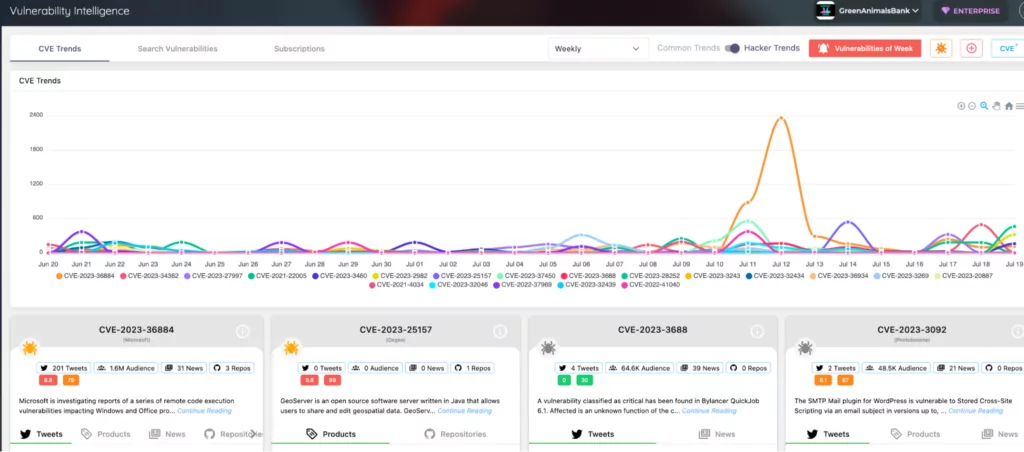Screen dimensions: 1024x452
Task: Toggle CVE-2022-41040 legend entry
Action: 650,285
